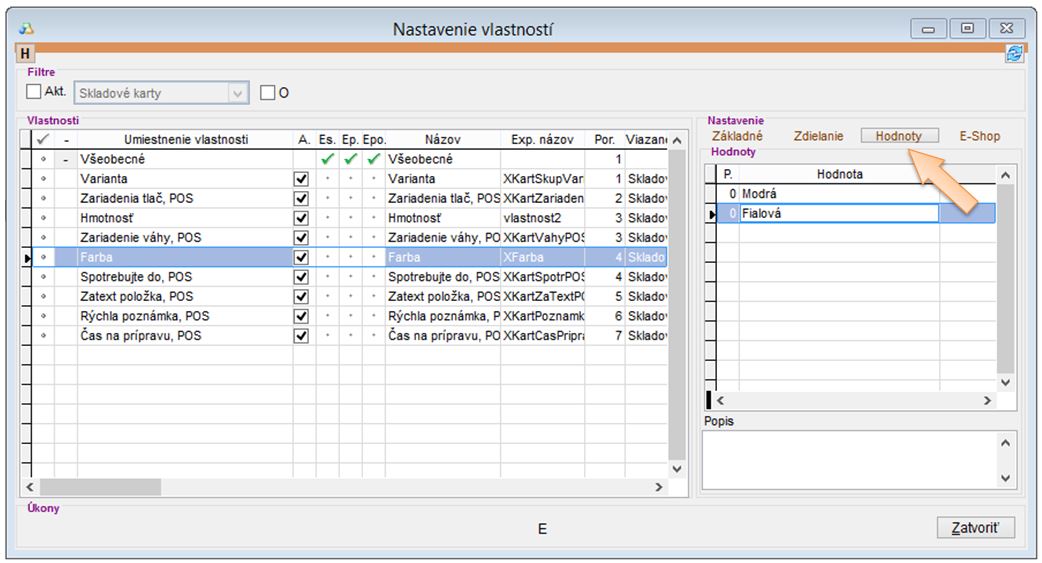Image resolution: width=1042 pixels, height=563 pixels.
Task: Click the checkmark column header in Vlastnosti grid
Action: [43, 140]
